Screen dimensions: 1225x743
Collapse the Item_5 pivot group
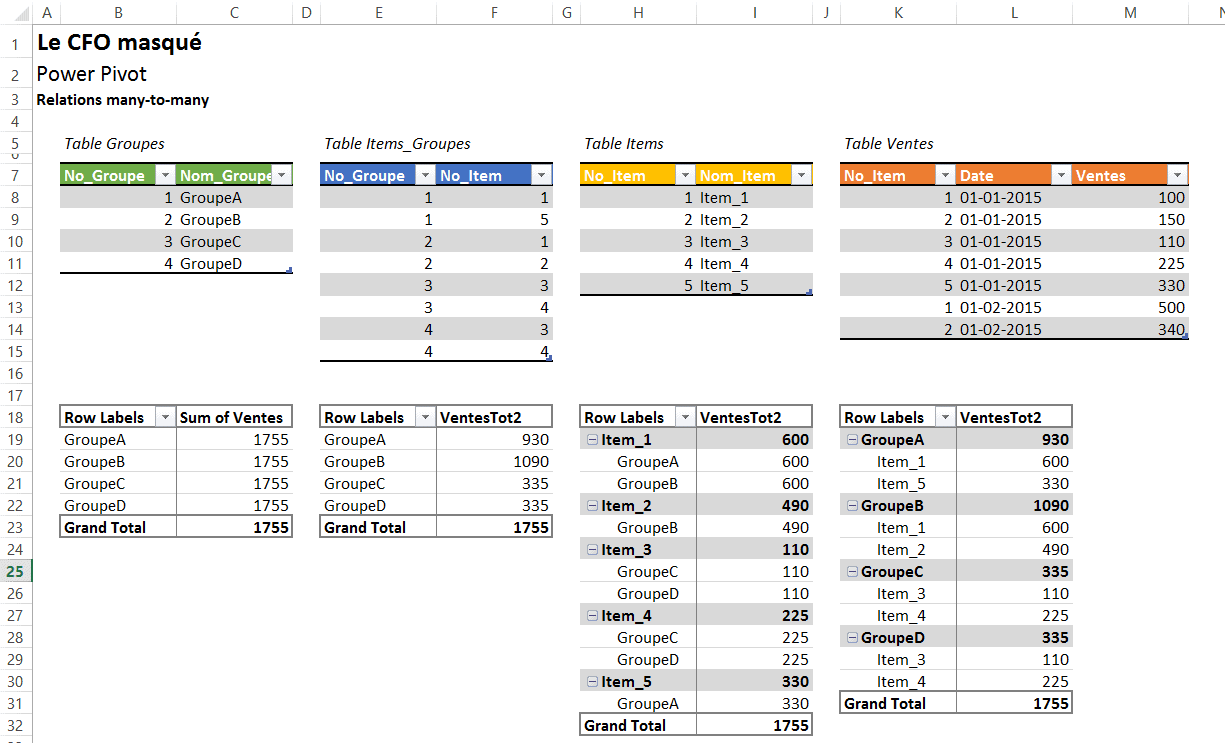(592, 682)
